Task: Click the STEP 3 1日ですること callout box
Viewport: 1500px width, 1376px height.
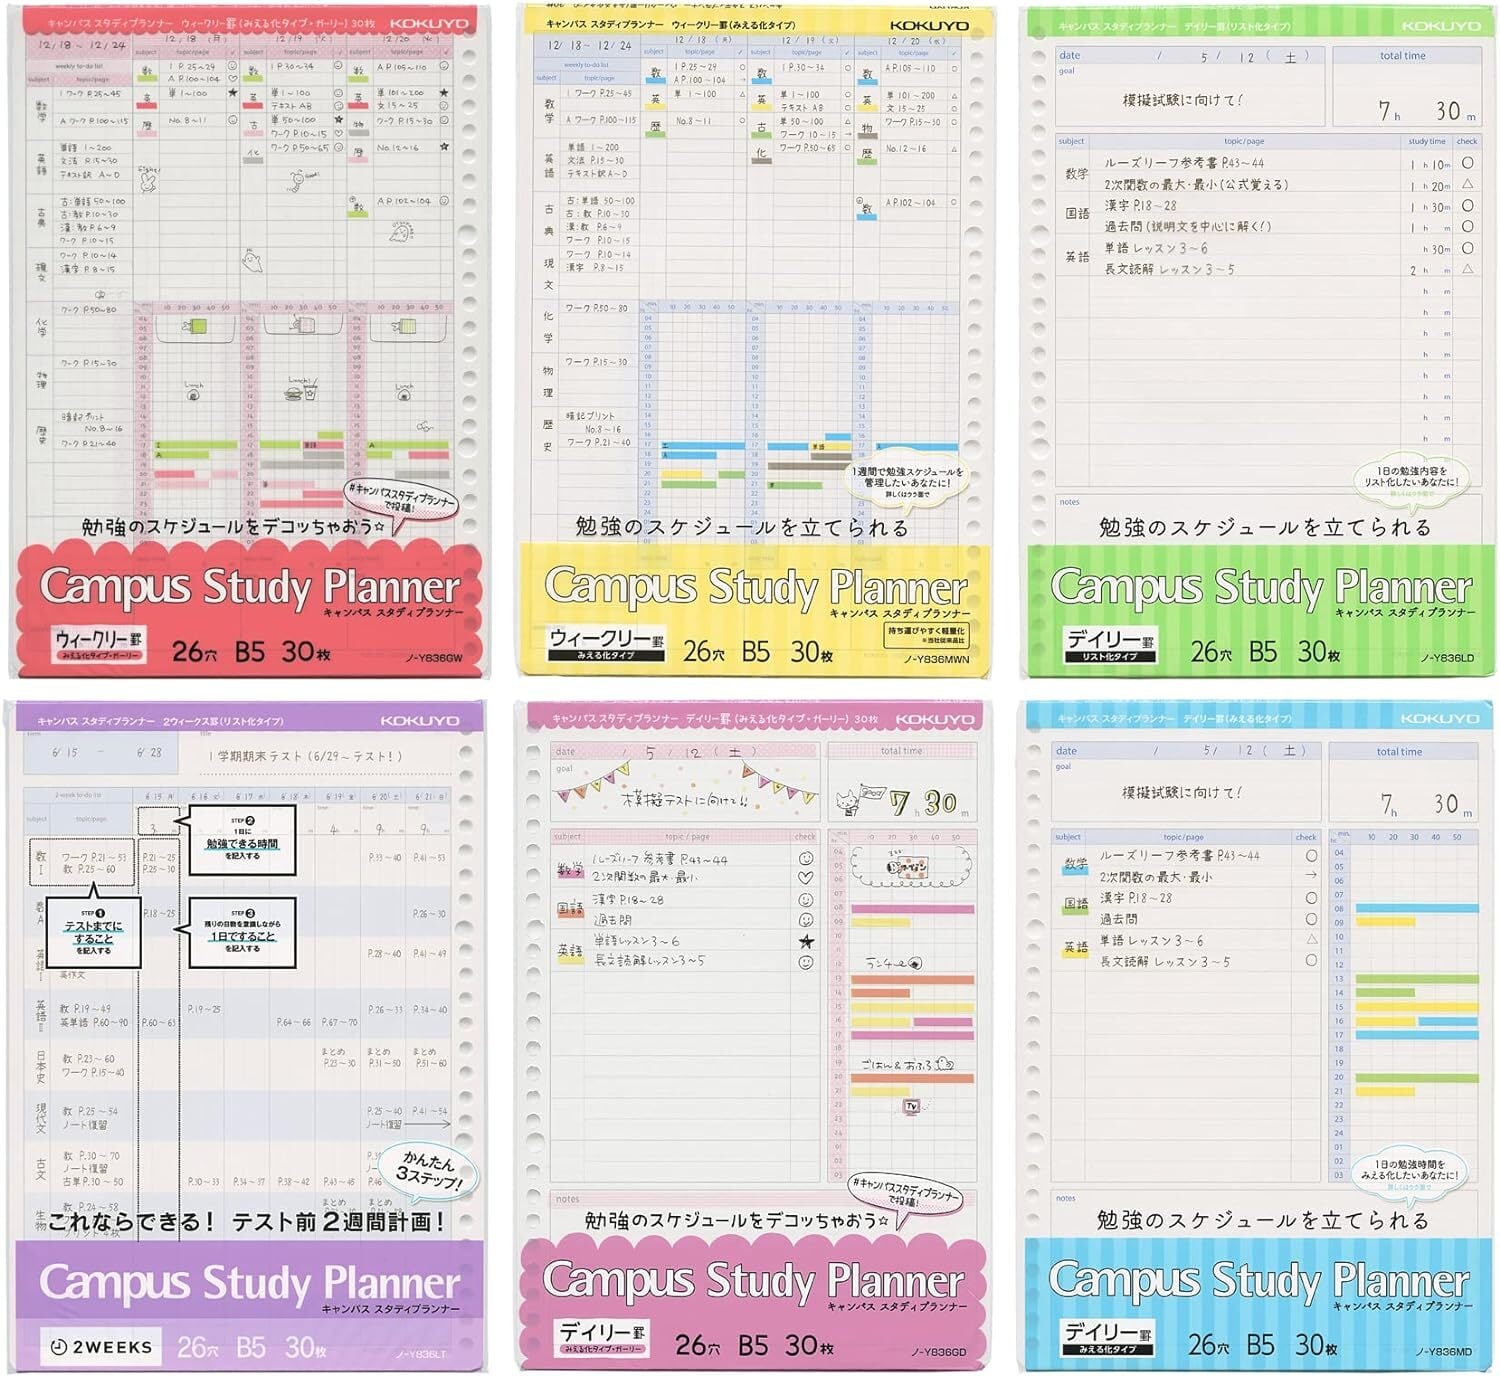Action: click(242, 933)
